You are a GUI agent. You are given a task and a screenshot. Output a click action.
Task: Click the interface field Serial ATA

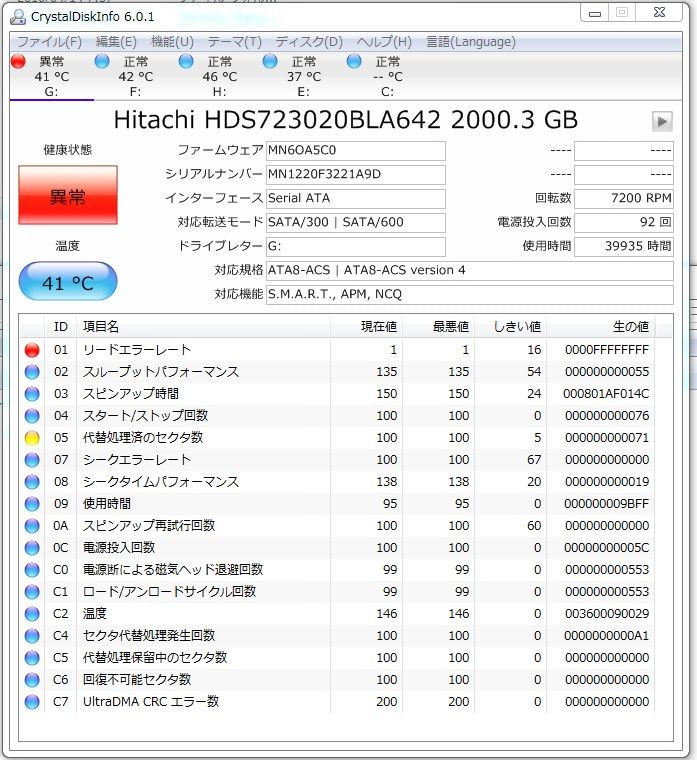pos(356,199)
